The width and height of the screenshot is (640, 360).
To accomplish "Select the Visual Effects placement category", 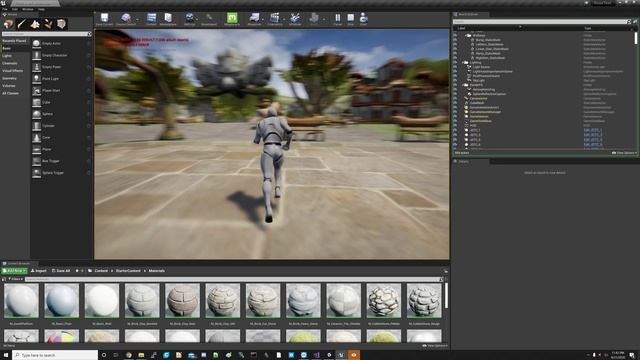I will tap(13, 71).
